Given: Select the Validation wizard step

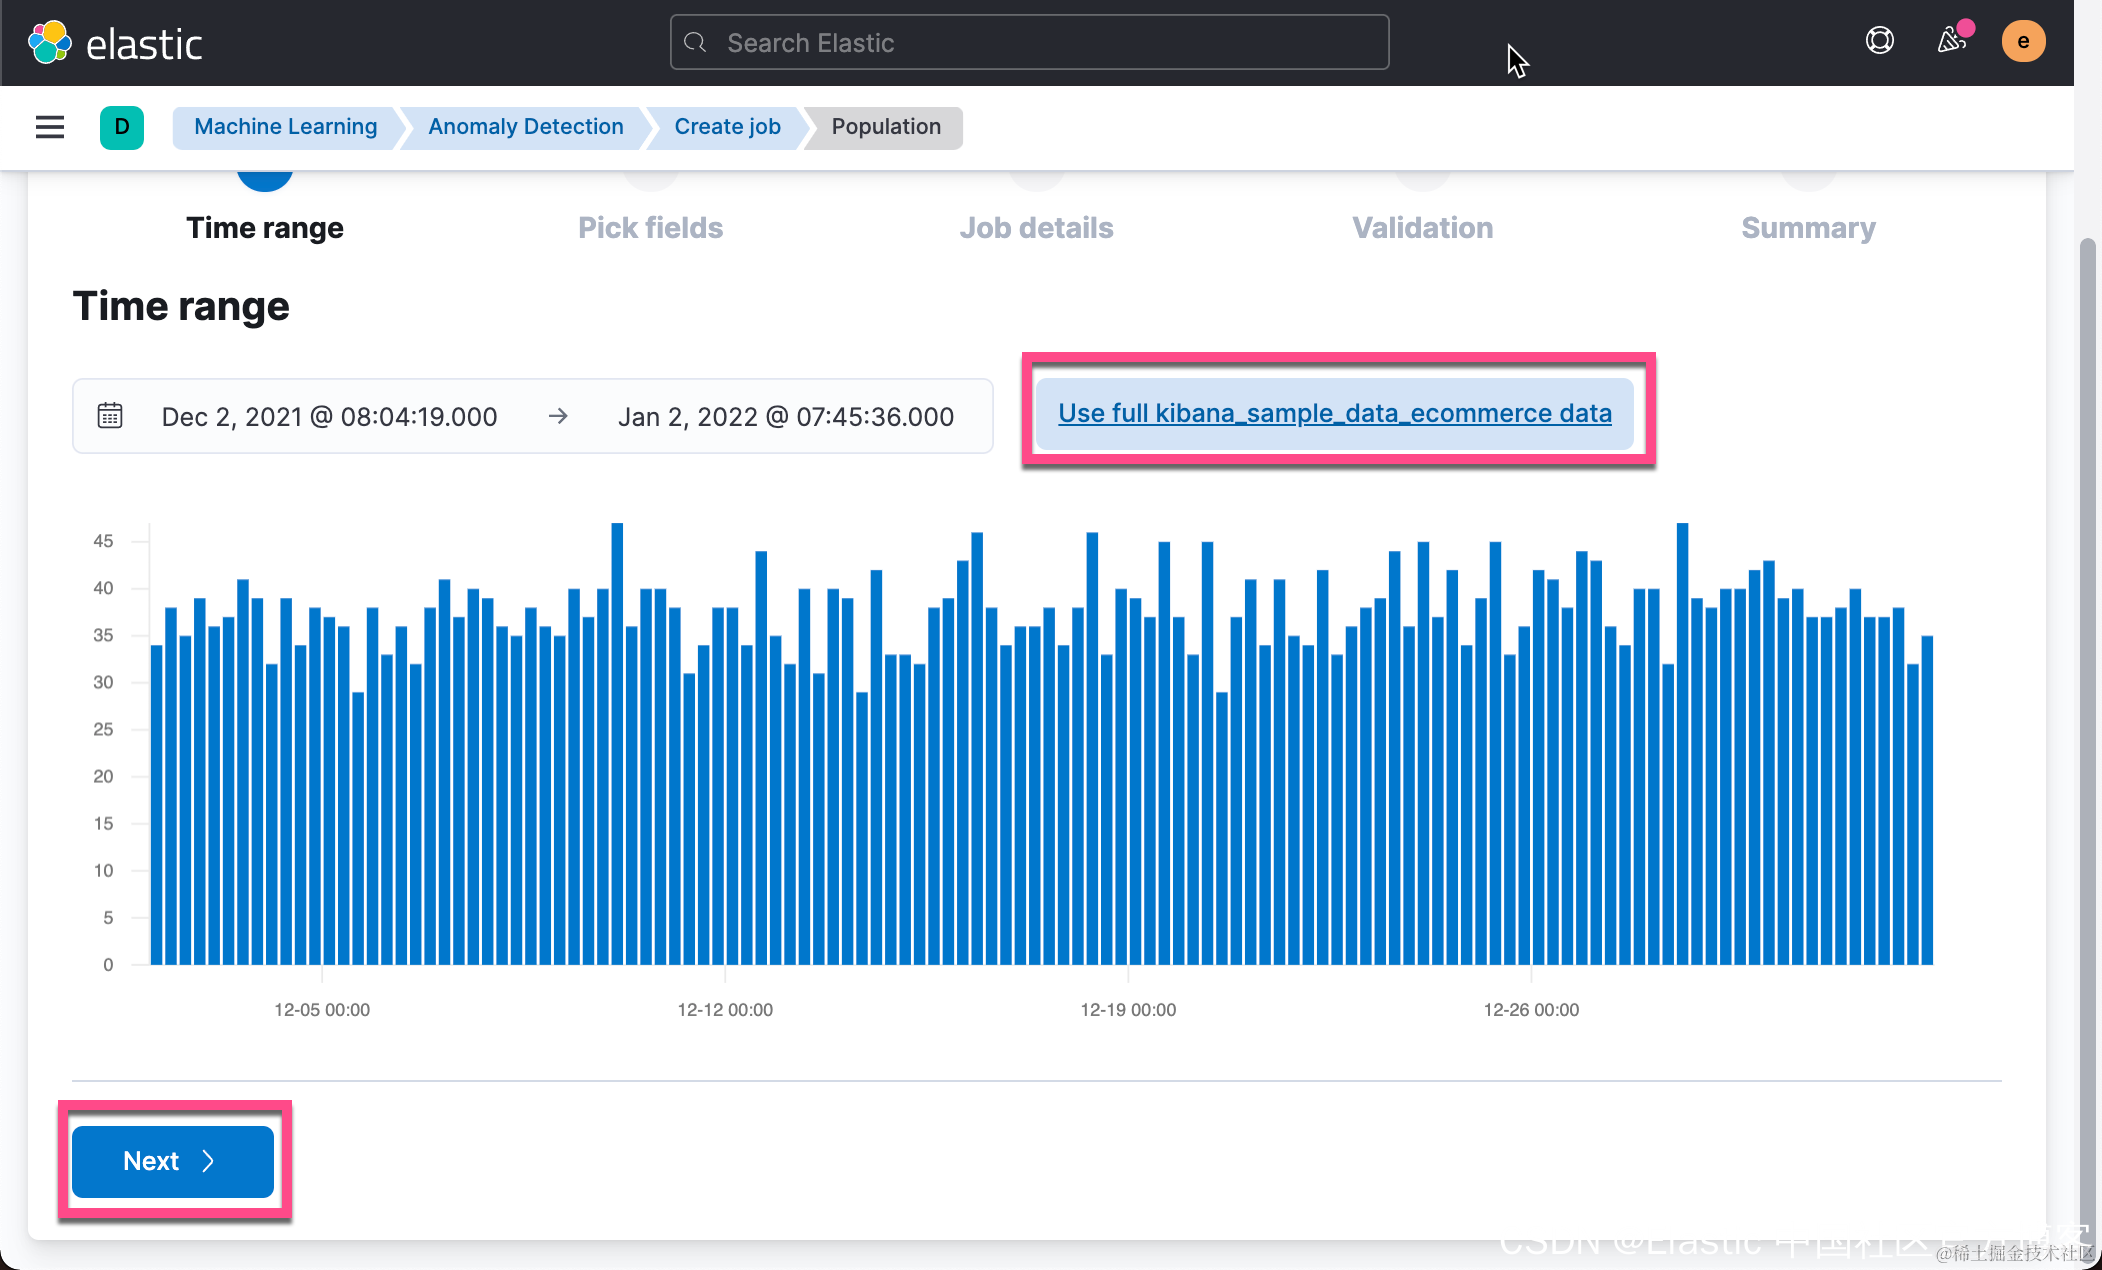Looking at the screenshot, I should (1422, 227).
